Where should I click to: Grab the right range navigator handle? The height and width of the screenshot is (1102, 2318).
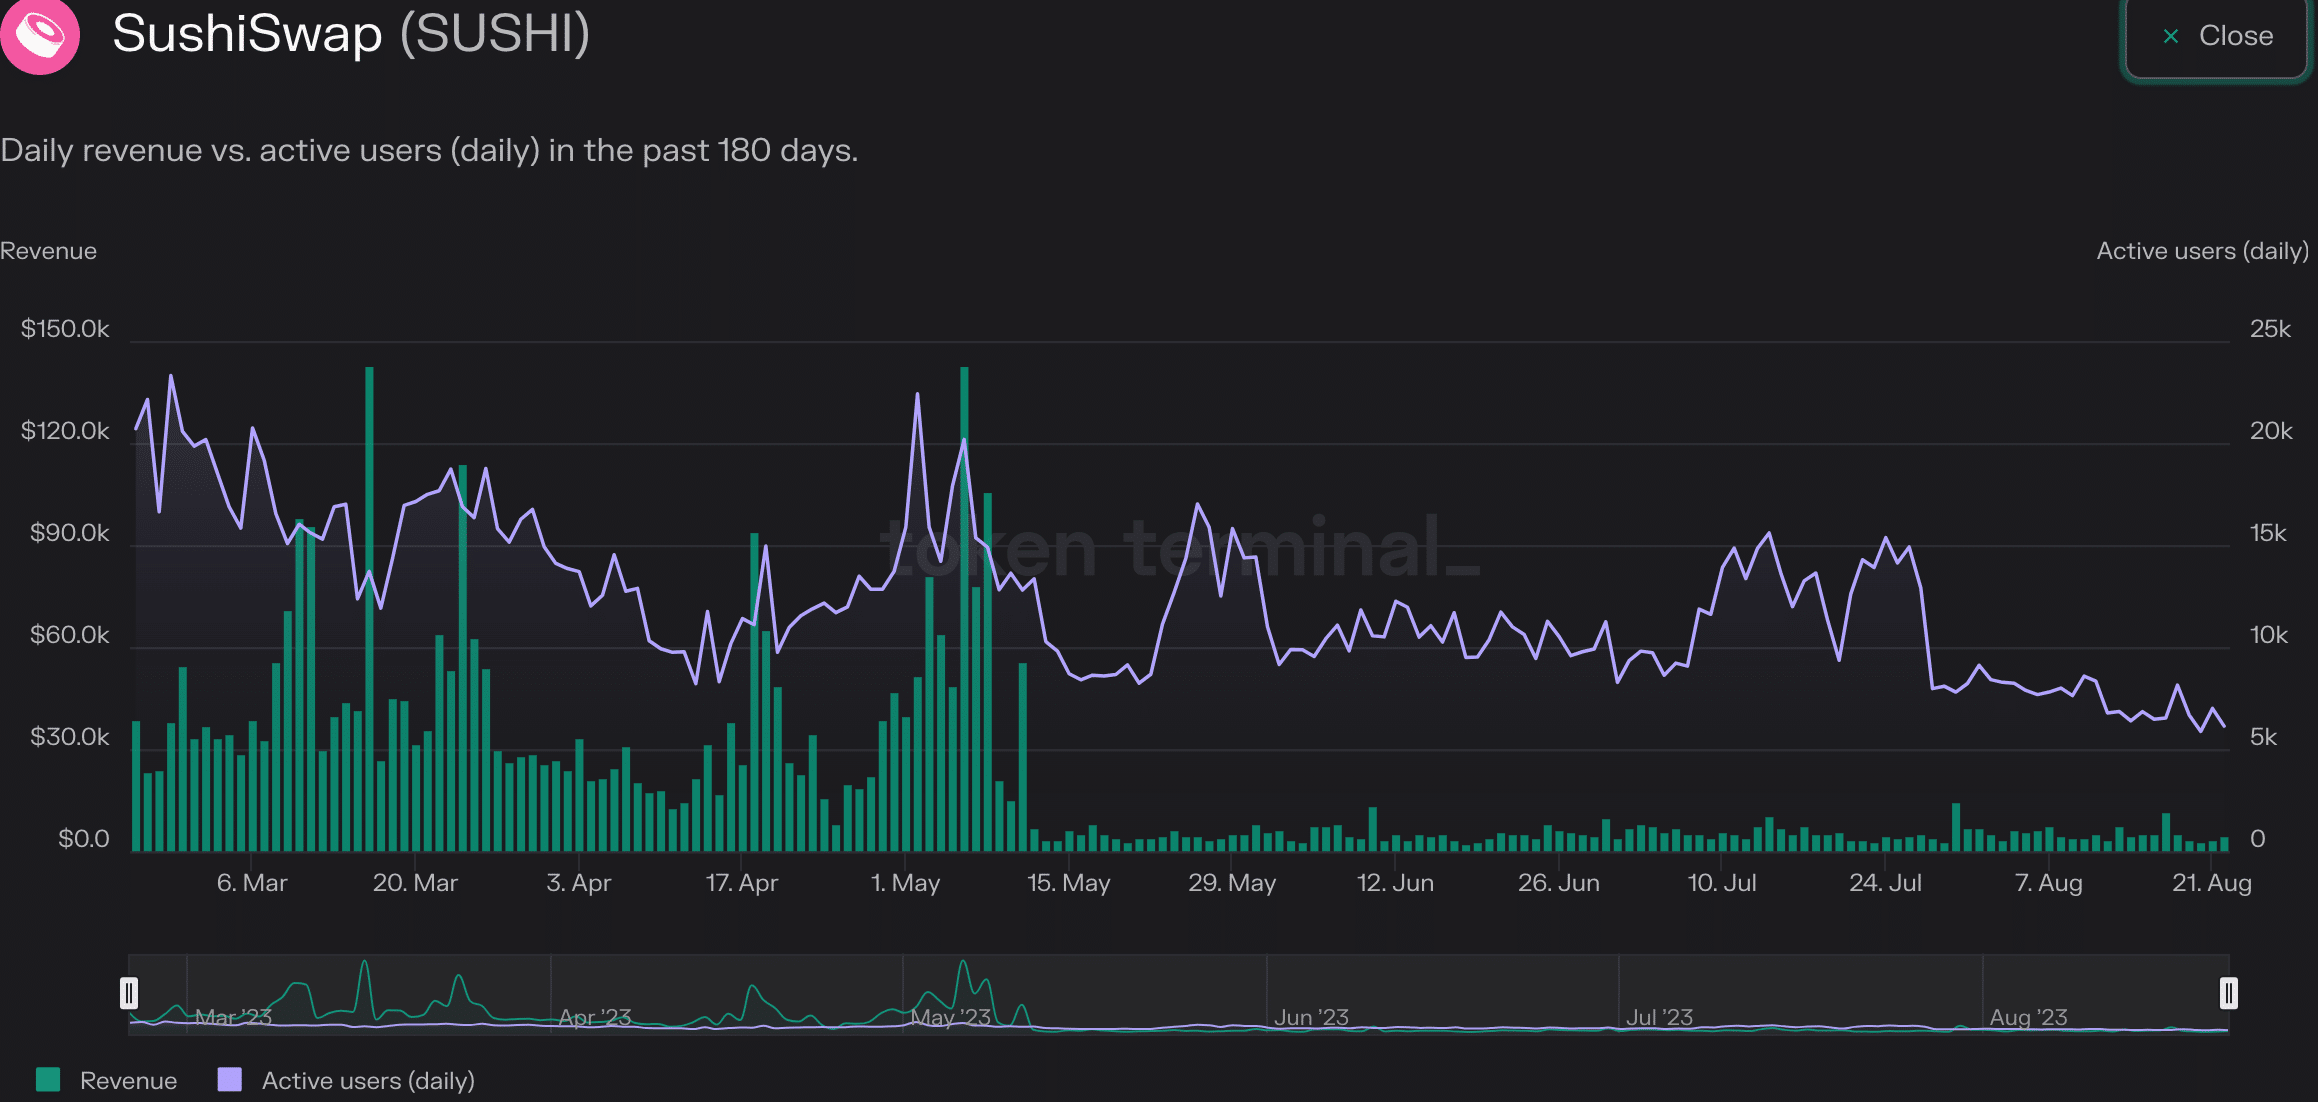pos(2228,993)
